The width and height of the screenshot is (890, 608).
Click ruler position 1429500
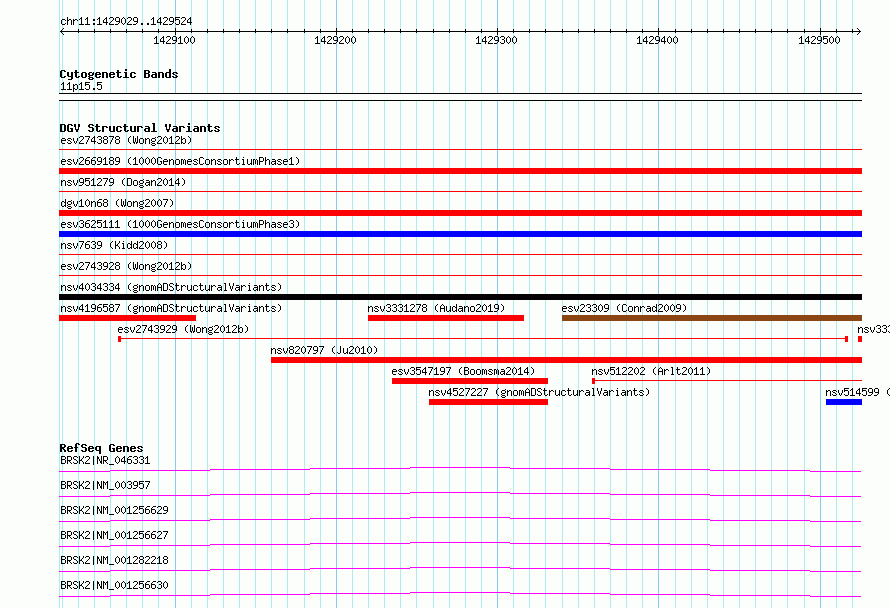pos(819,40)
